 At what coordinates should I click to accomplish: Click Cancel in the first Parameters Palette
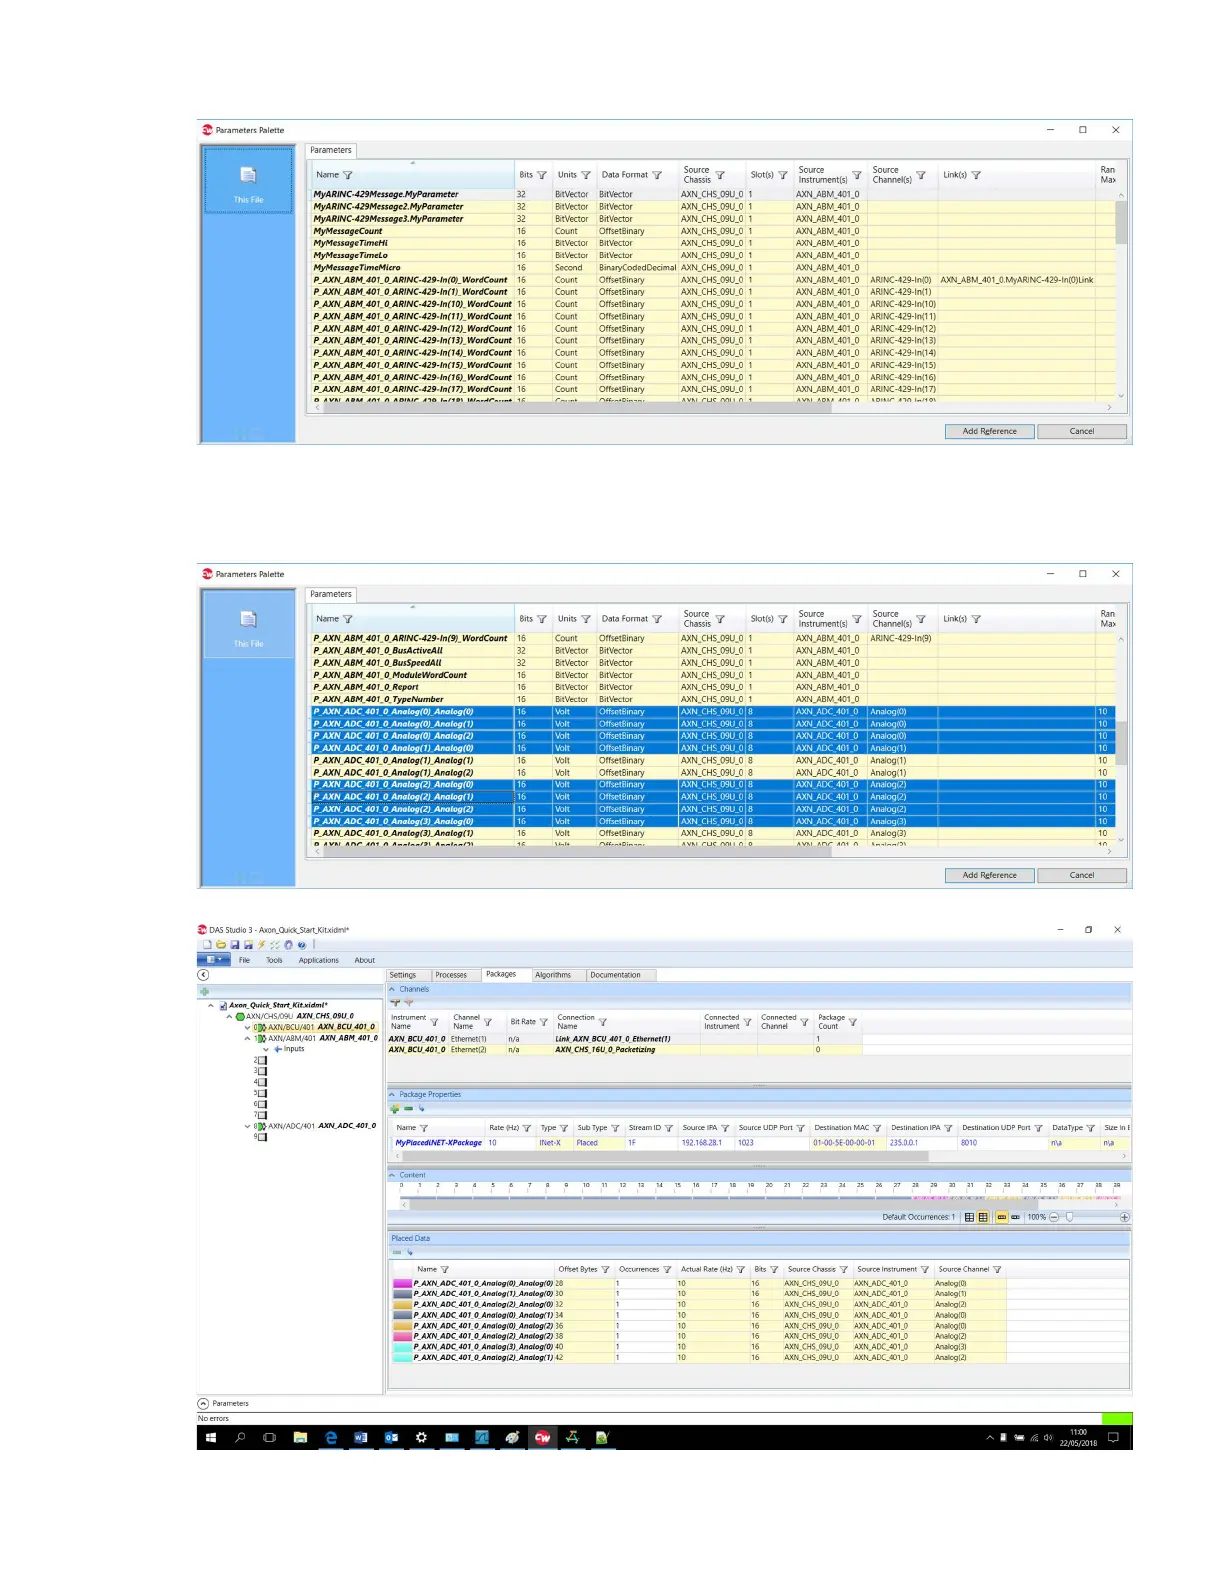pos(1081,431)
